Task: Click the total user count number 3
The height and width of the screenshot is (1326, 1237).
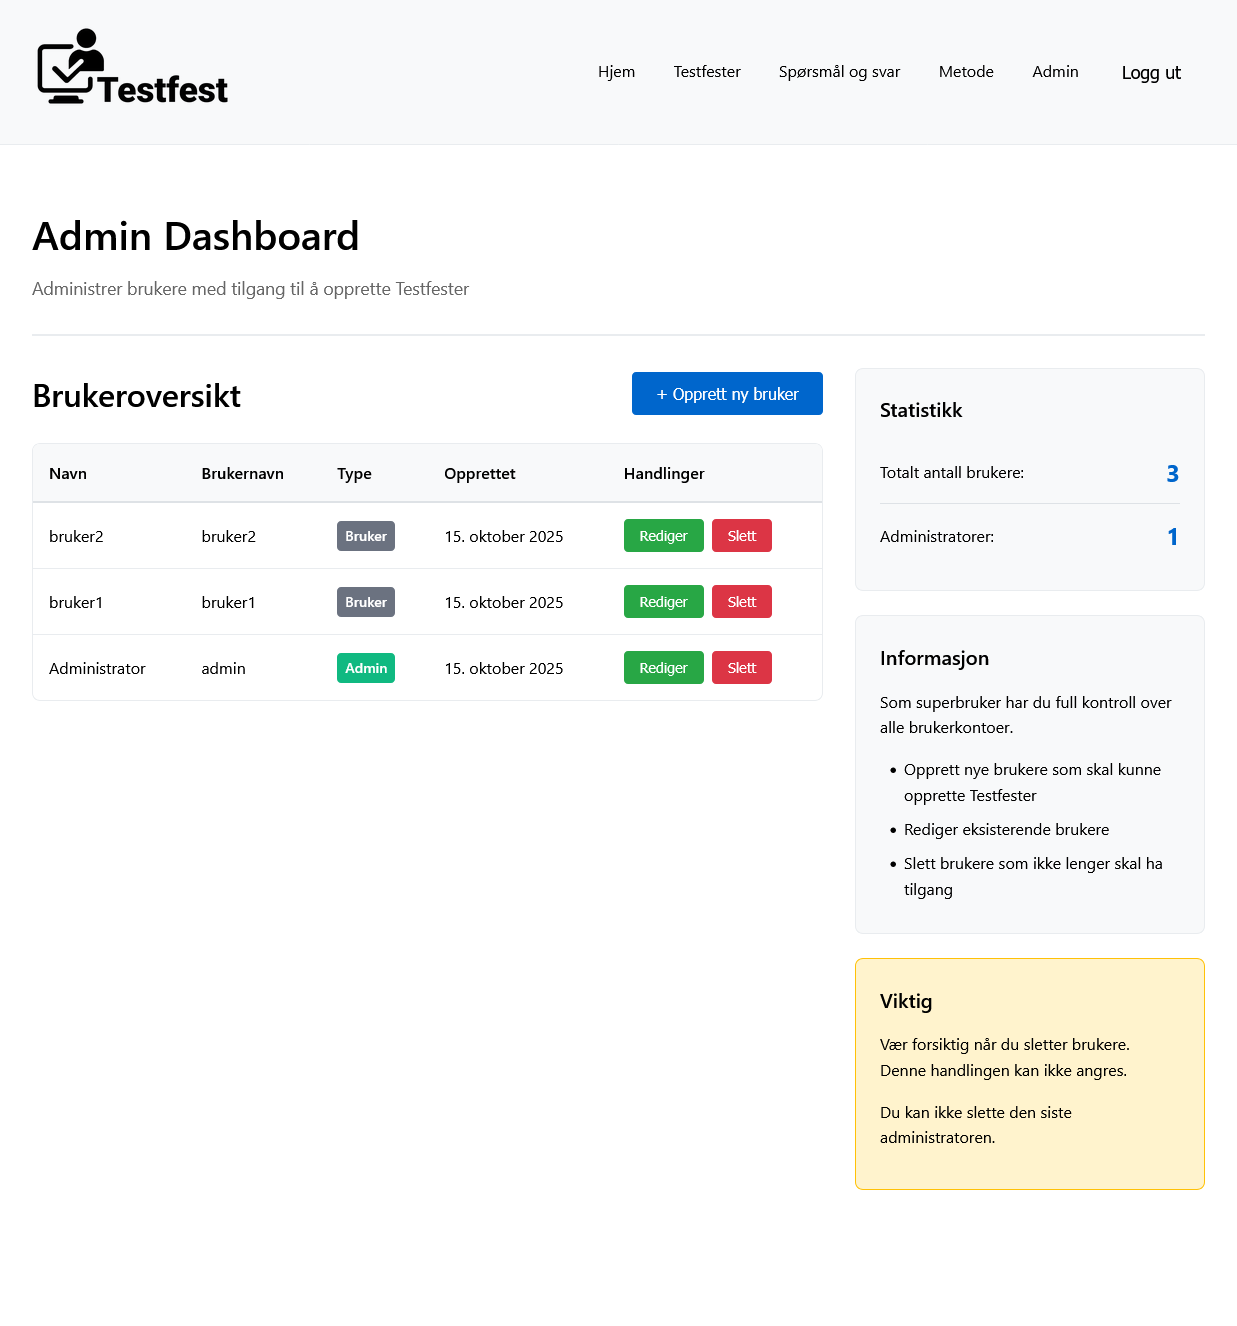Action: pos(1172,473)
